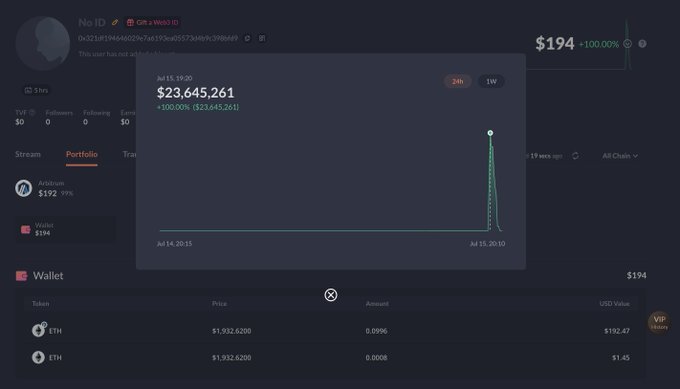Open the Portfolio tab
This screenshot has width=680, height=389.
pyautogui.click(x=82, y=154)
